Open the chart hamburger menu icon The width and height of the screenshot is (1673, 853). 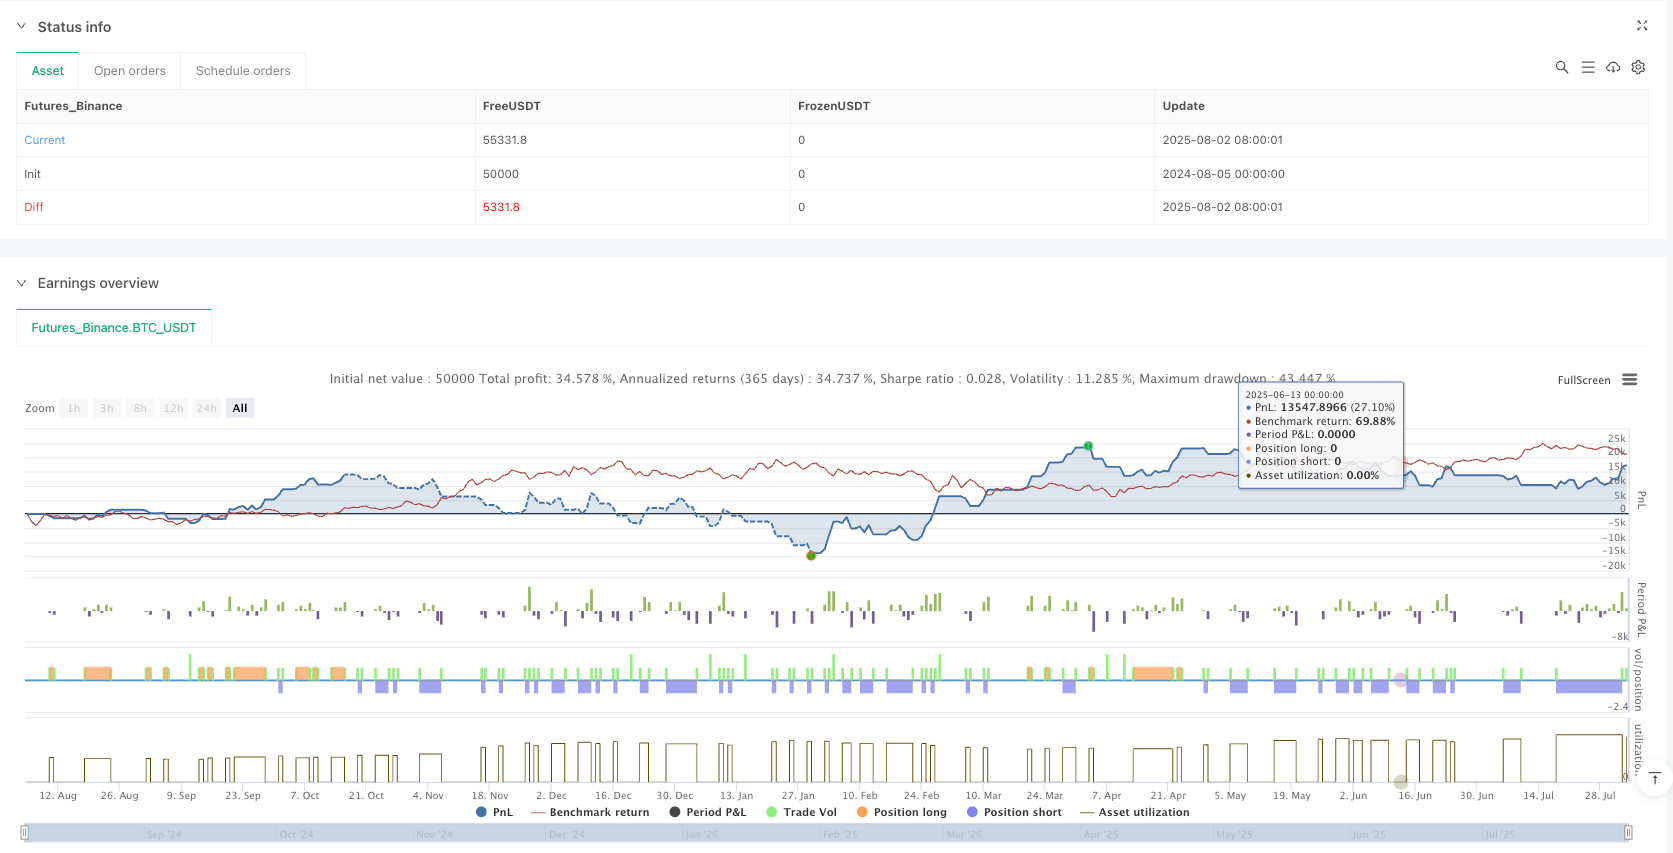(1629, 380)
